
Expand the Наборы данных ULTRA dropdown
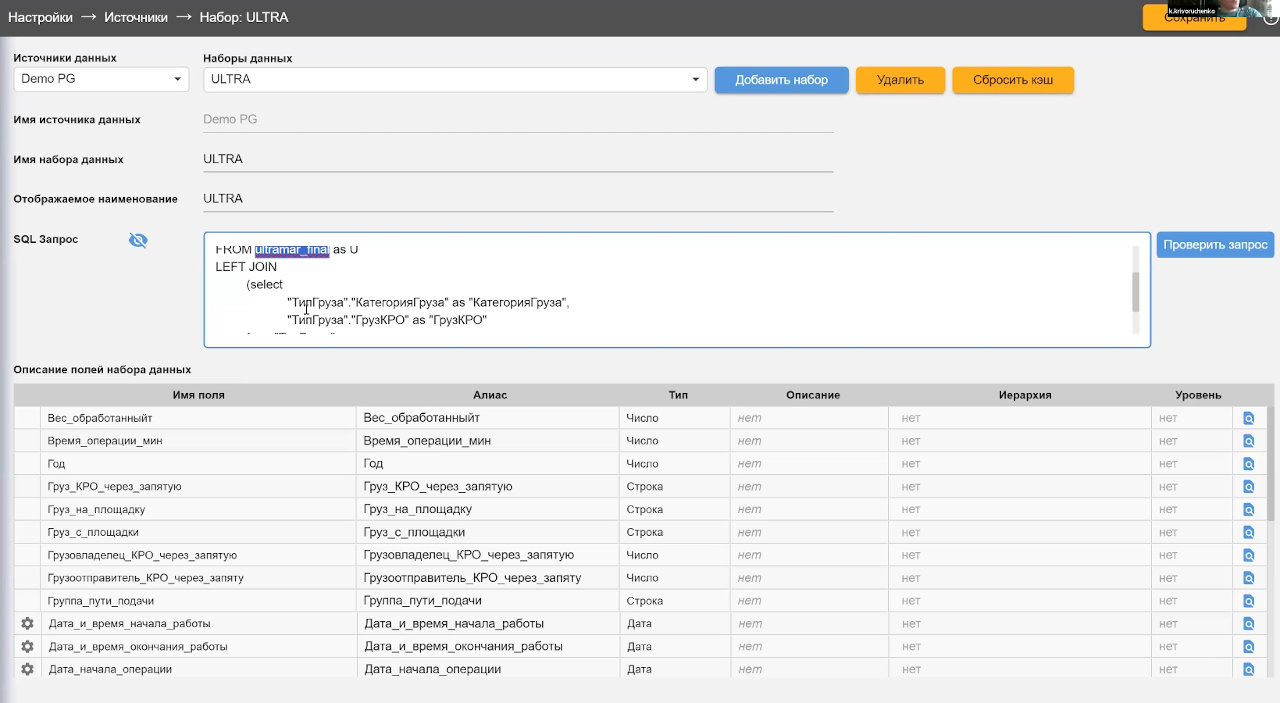(x=455, y=79)
